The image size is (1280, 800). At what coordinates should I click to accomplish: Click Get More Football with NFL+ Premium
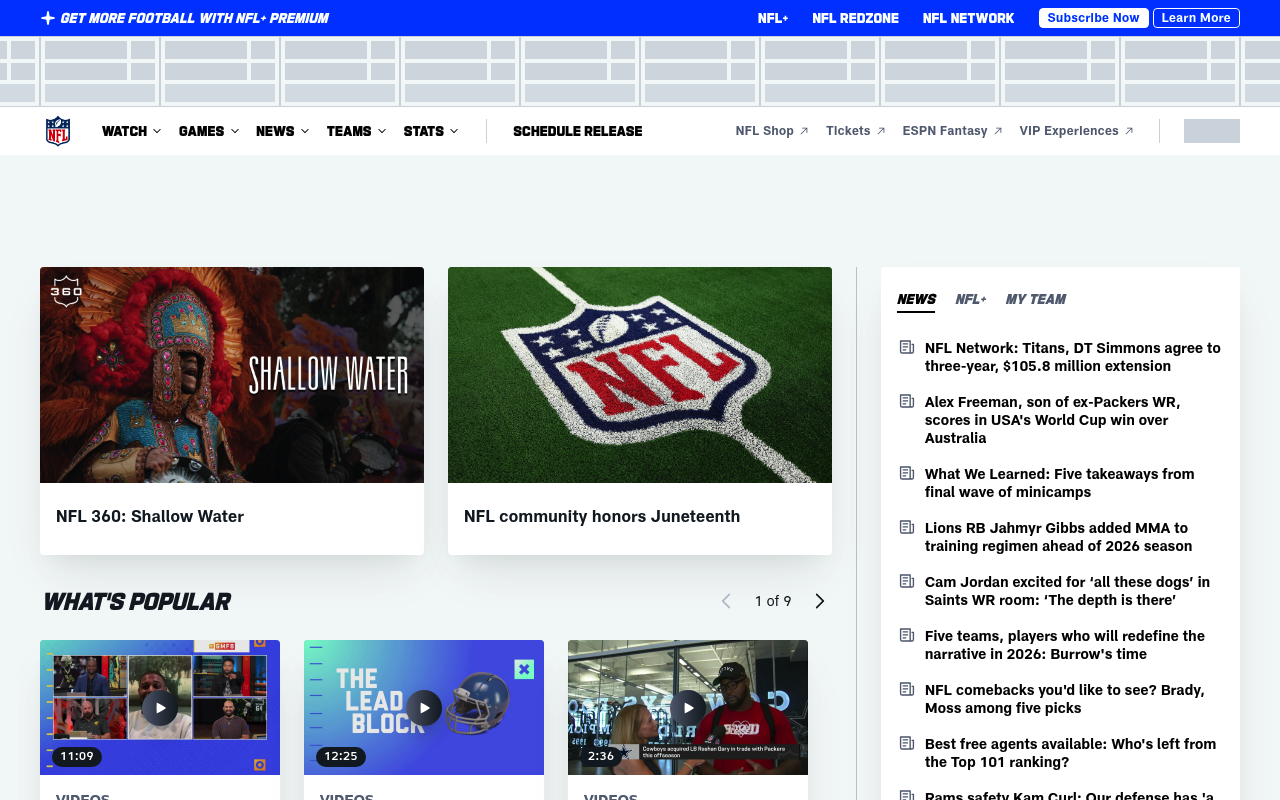(194, 18)
